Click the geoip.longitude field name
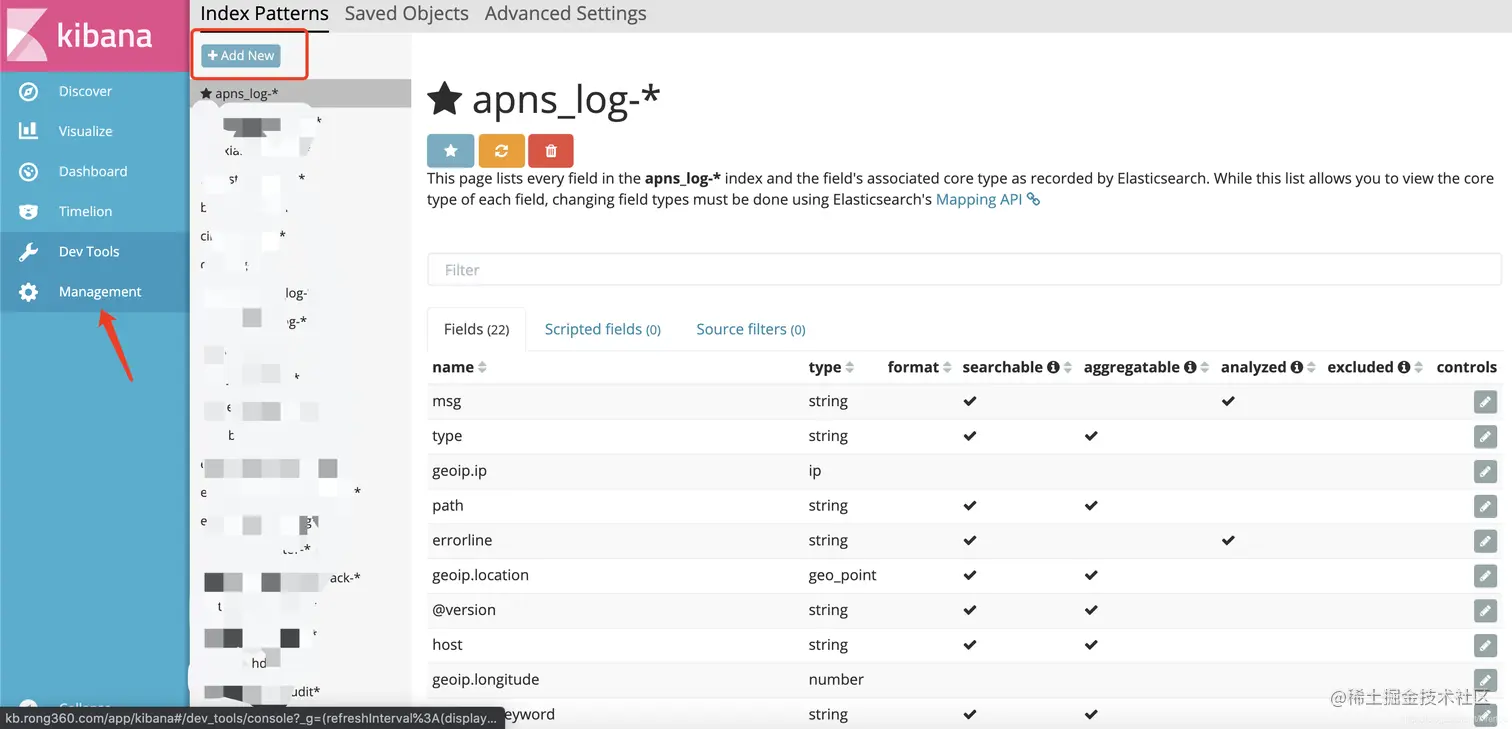This screenshot has width=1512, height=729. pyautogui.click(x=486, y=679)
